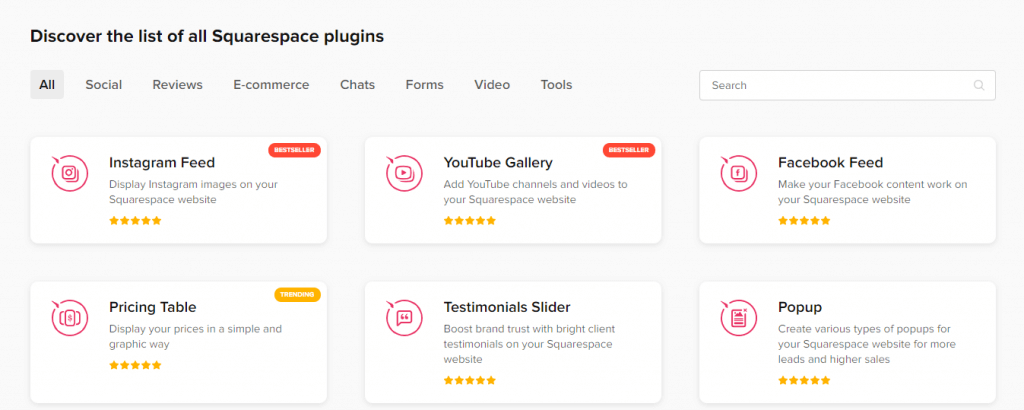The image size is (1024, 410).
Task: Show the Chats category
Action: point(357,85)
